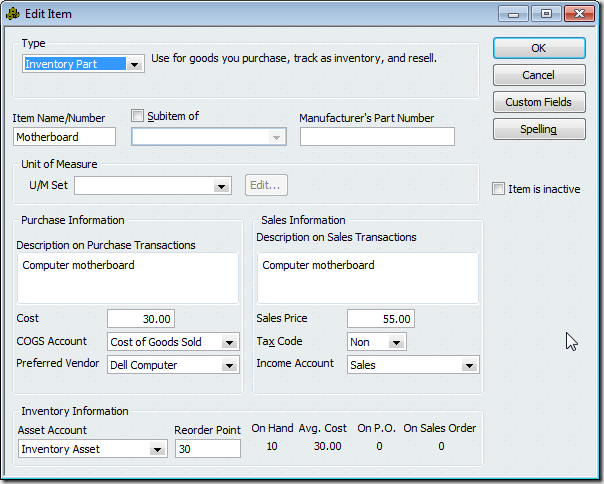The width and height of the screenshot is (604, 484).
Task: Click the Reorder Point field
Action: coord(208,449)
